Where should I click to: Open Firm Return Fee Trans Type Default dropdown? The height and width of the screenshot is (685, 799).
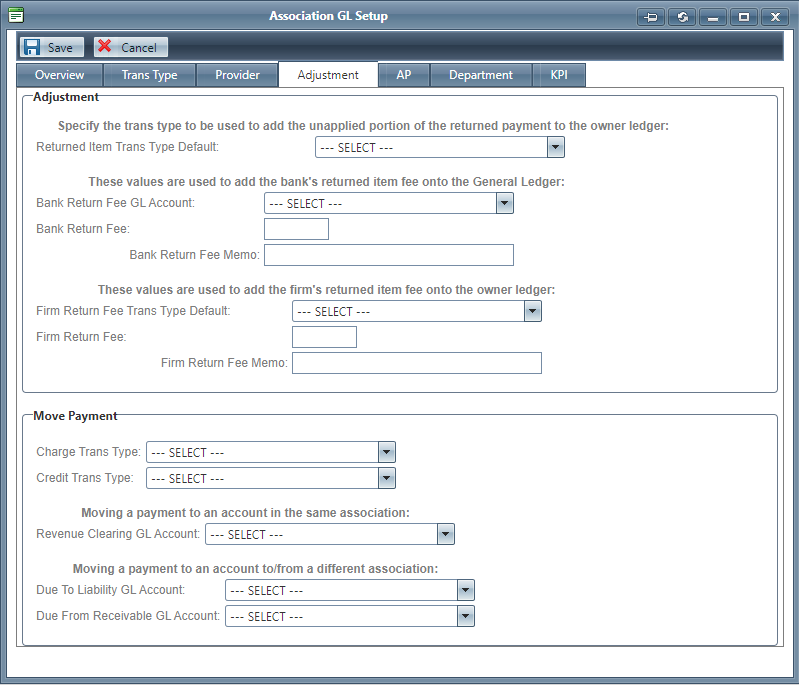[532, 311]
